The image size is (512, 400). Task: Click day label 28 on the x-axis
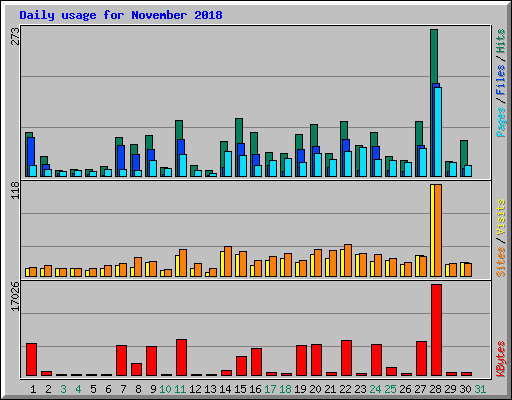(x=435, y=389)
